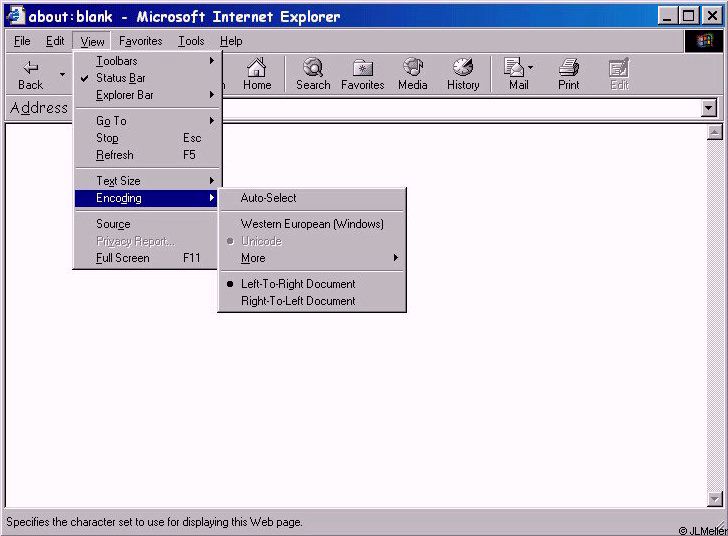This screenshot has height=536, width=728.
Task: Open the Edit menu in the menu bar
Action: 55,41
